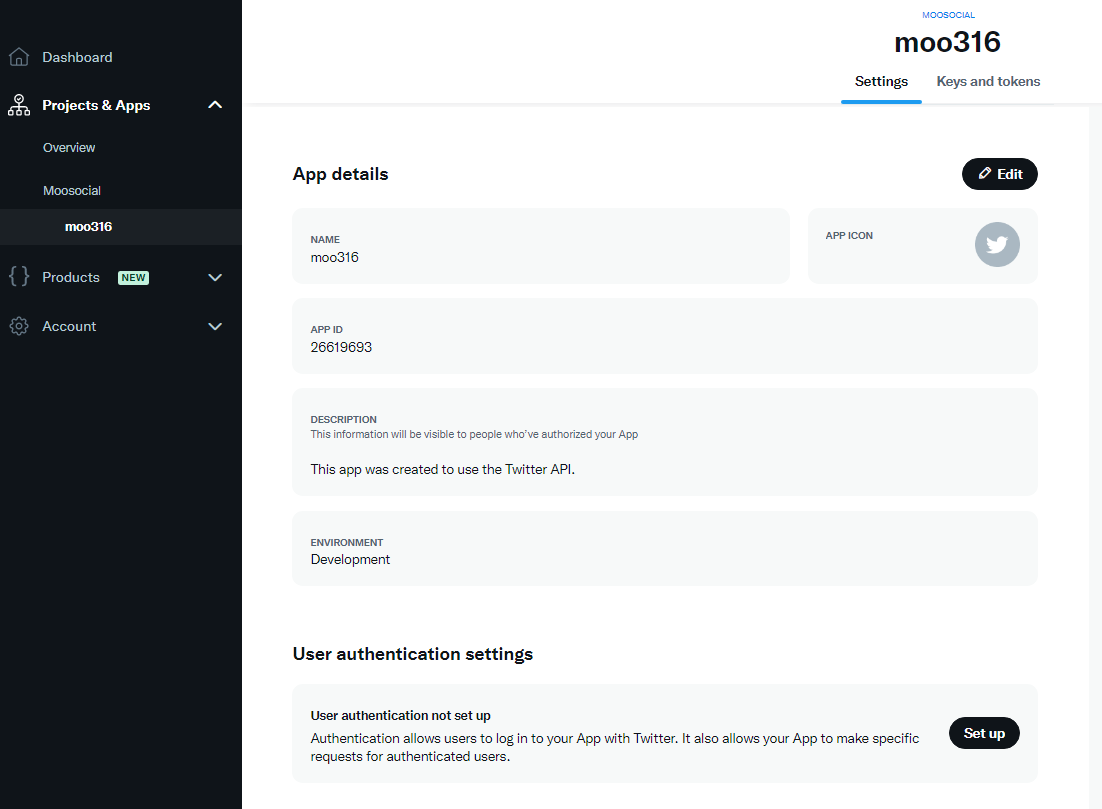This screenshot has width=1102, height=809.
Task: Click the Account gear icon
Action: click(x=19, y=326)
